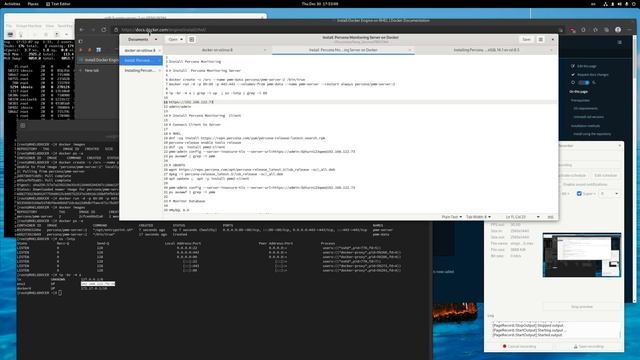Reload the Docker docs page
640x360 pixels.
point(104,30)
